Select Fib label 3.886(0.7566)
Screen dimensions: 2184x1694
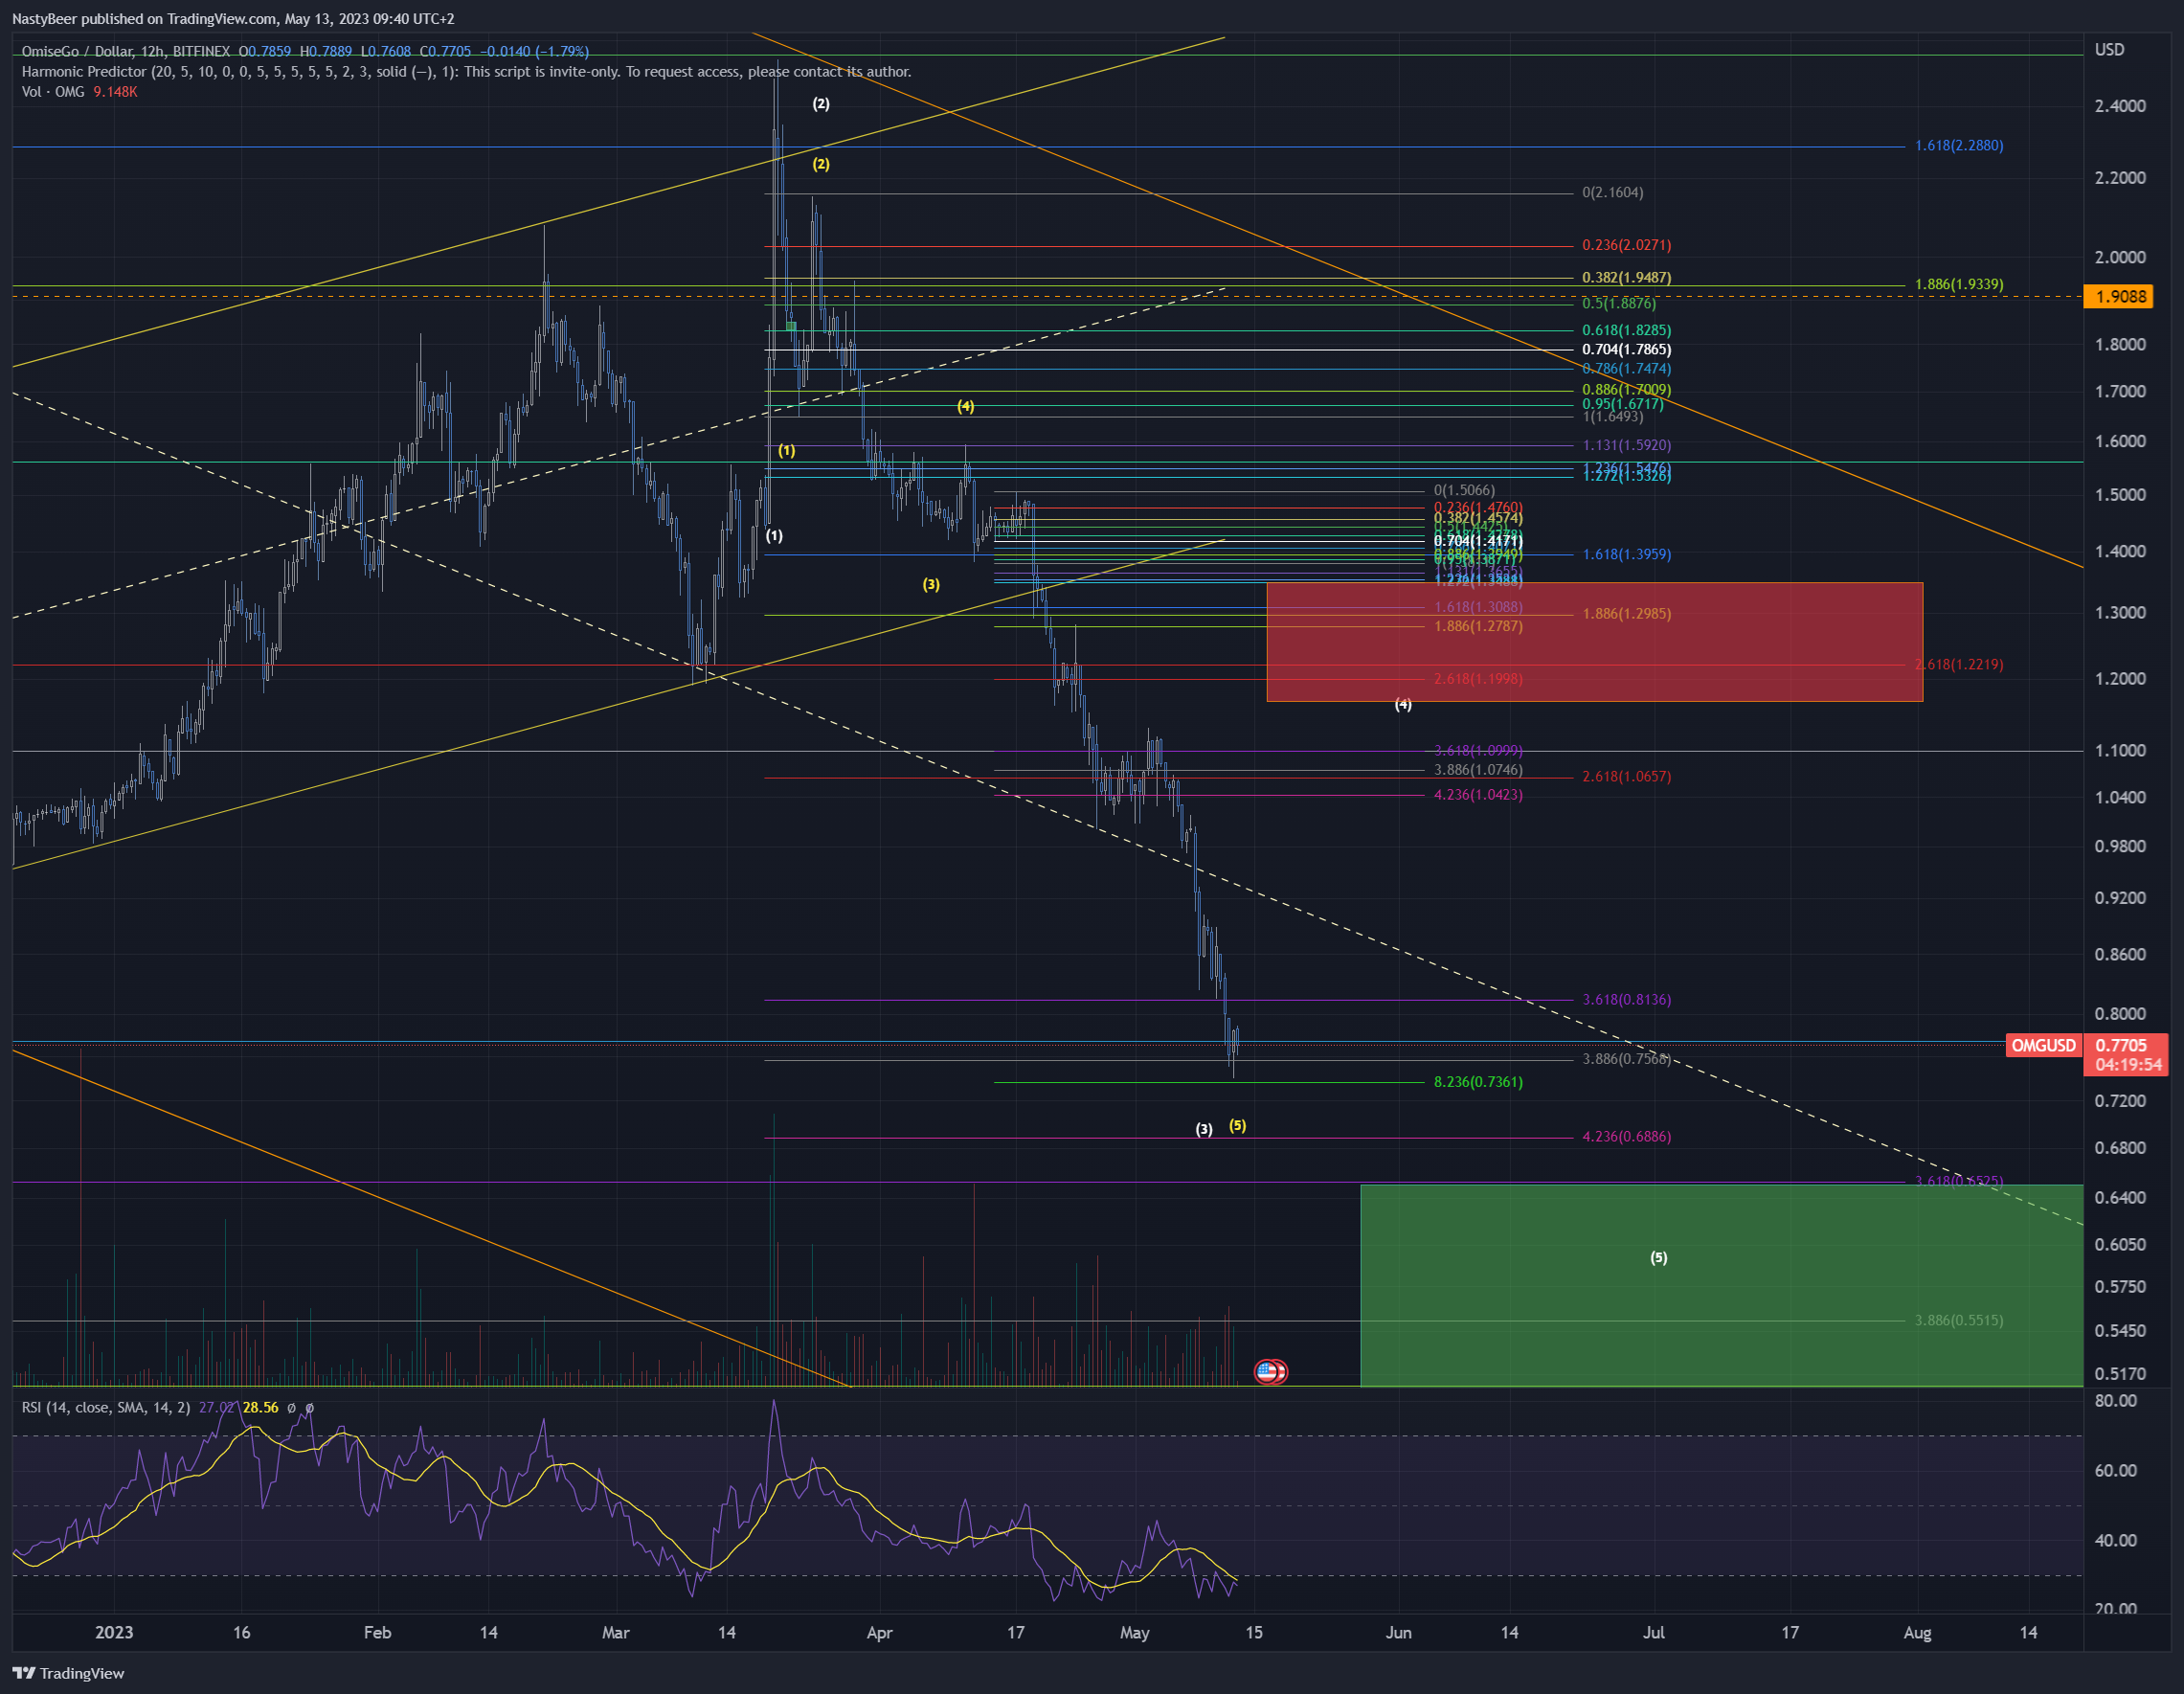point(1626,1058)
